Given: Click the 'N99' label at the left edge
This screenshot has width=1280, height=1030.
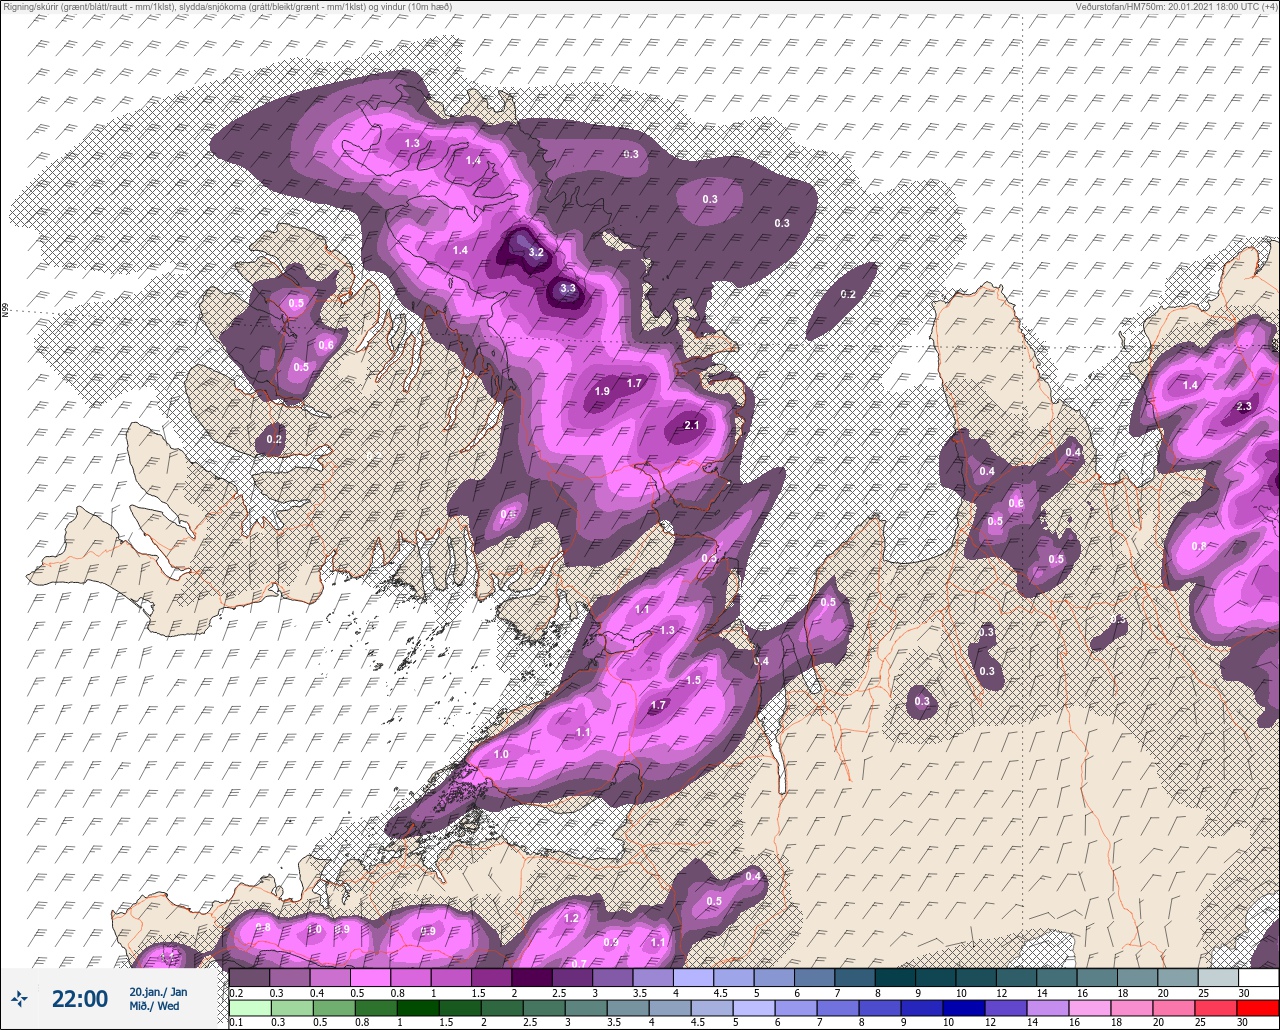Looking at the screenshot, I should (x=5, y=311).
